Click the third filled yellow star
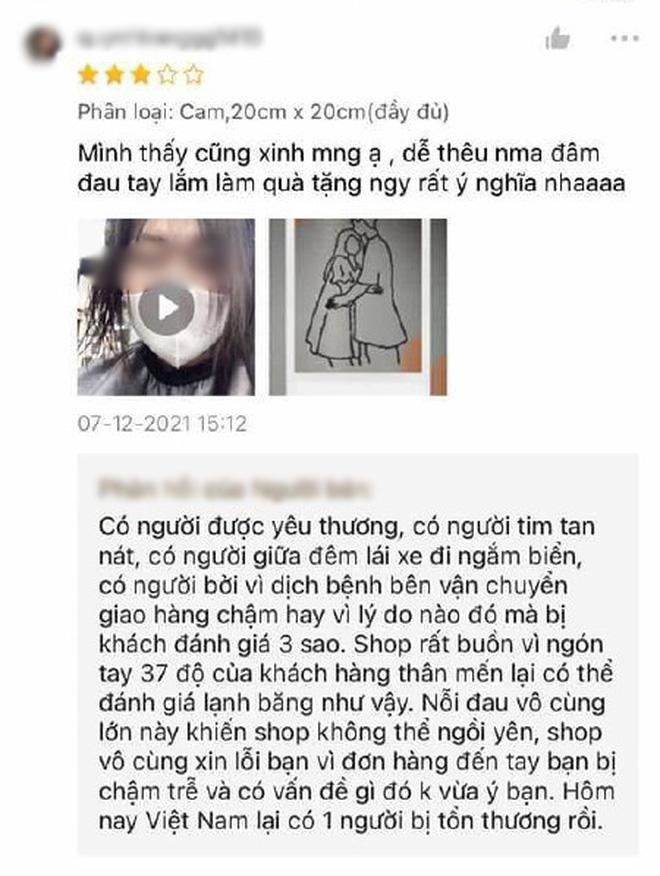Image resolution: width=660 pixels, height=876 pixels. click(140, 74)
